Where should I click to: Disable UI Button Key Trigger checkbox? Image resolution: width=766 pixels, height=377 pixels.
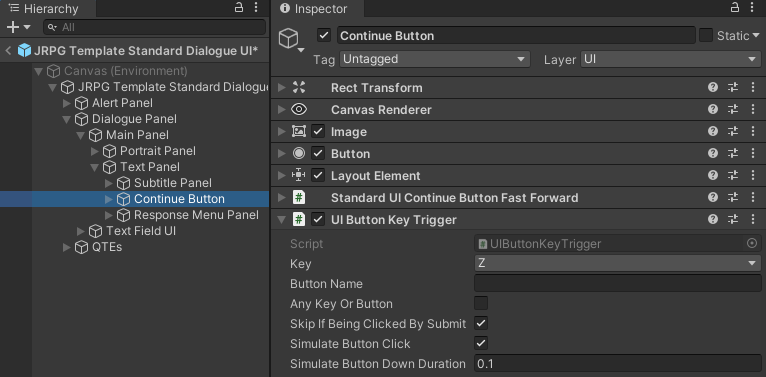pyautogui.click(x=318, y=219)
